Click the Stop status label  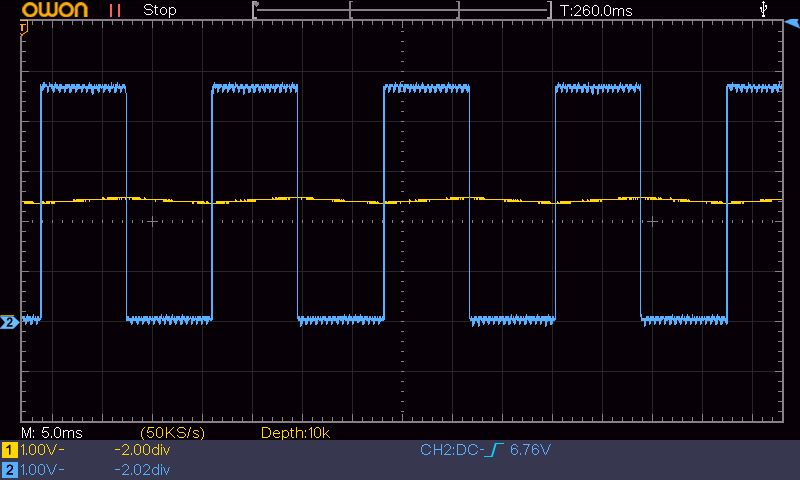(x=160, y=10)
